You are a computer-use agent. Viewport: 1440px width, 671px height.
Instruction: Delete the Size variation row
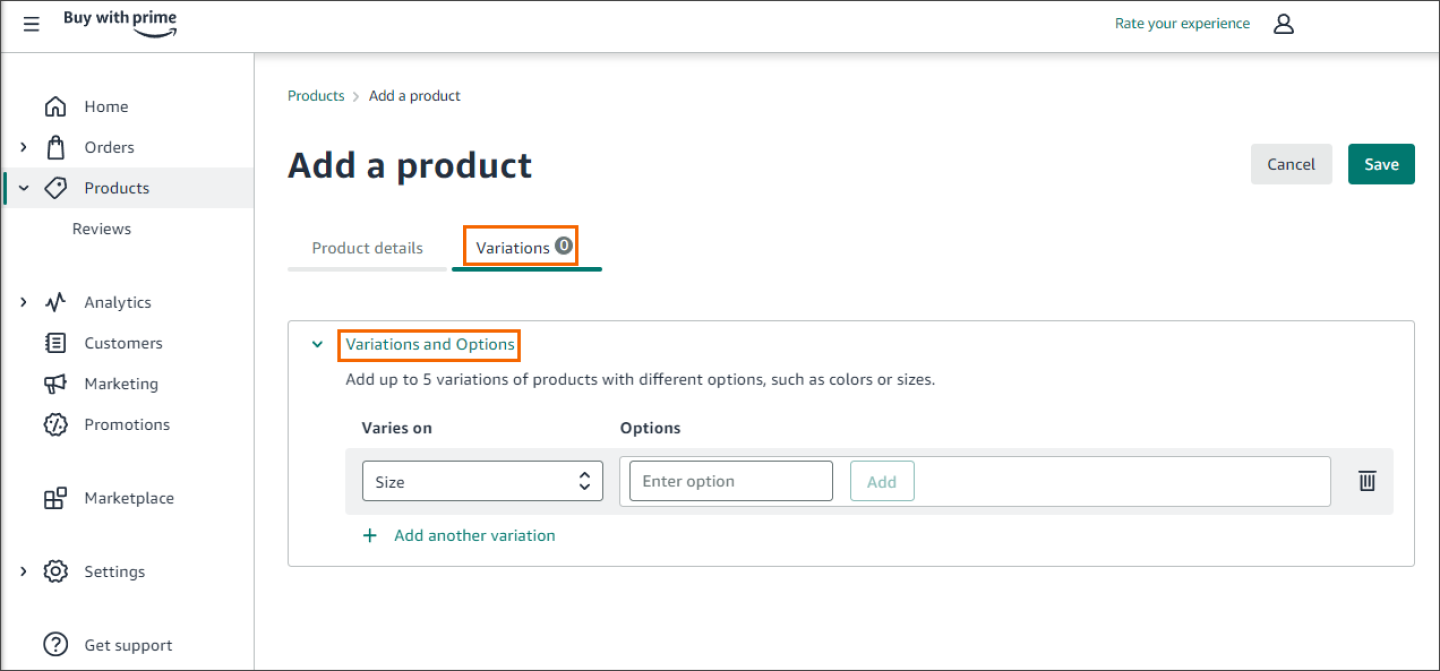tap(1367, 481)
